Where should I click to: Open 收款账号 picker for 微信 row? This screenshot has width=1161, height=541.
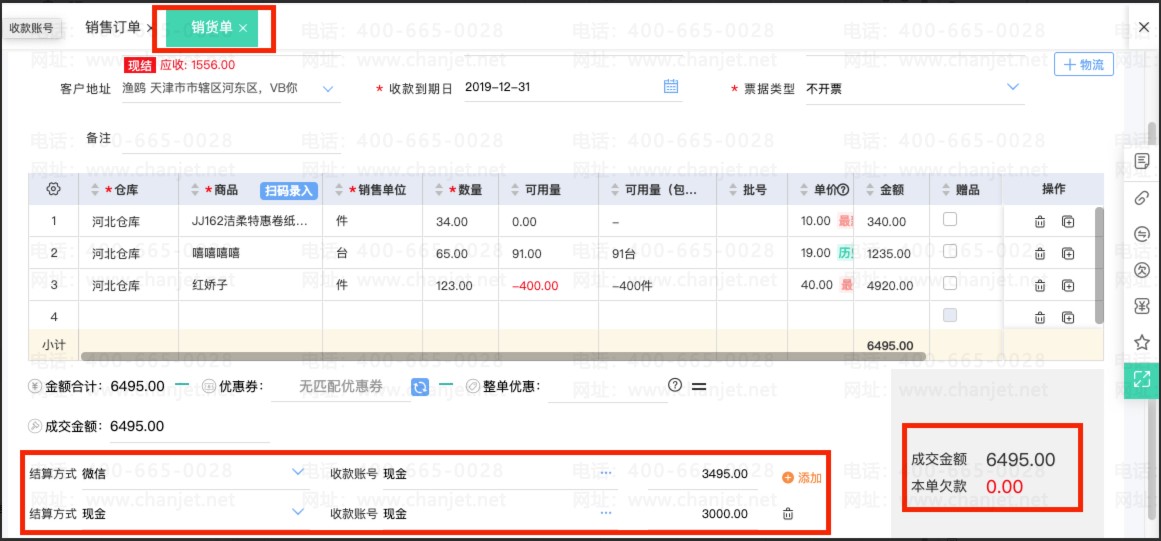(x=606, y=473)
